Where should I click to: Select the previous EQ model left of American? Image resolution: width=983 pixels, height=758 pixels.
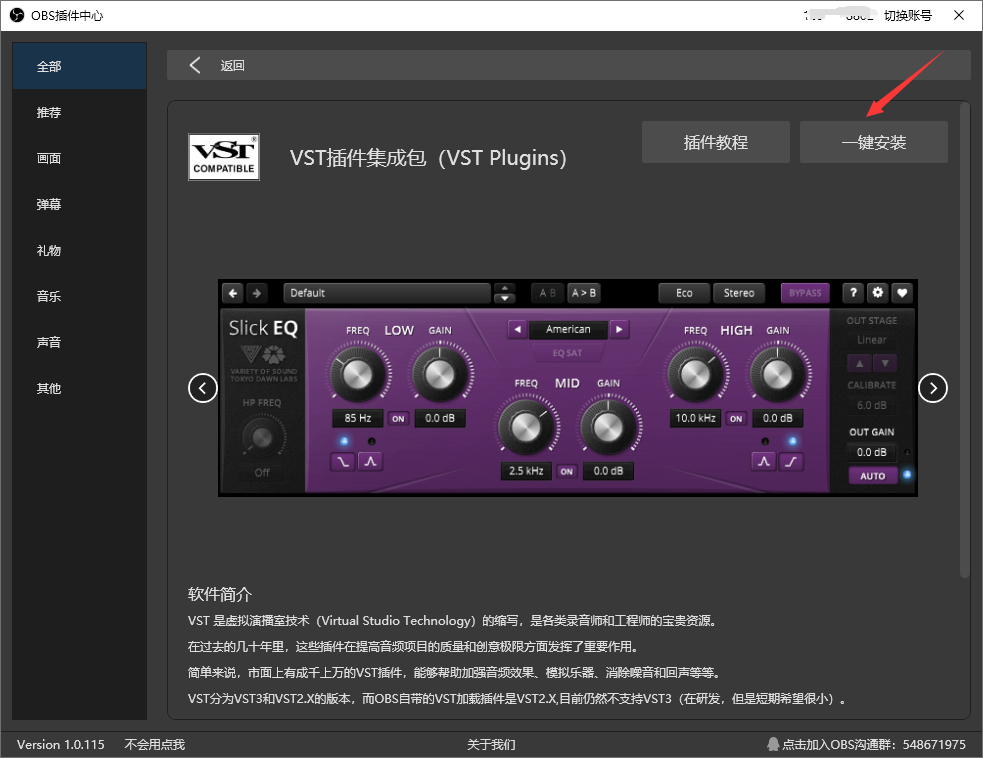[x=517, y=329]
